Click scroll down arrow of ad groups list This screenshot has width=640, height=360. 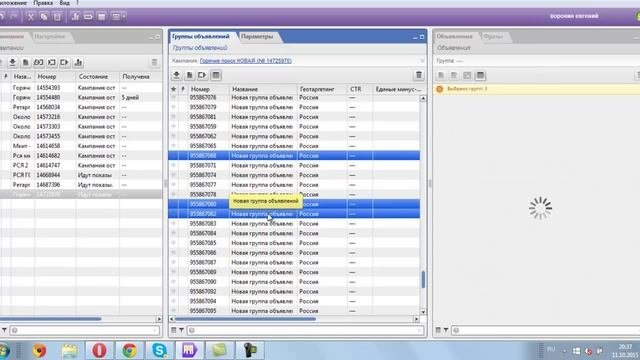pyautogui.click(x=423, y=312)
